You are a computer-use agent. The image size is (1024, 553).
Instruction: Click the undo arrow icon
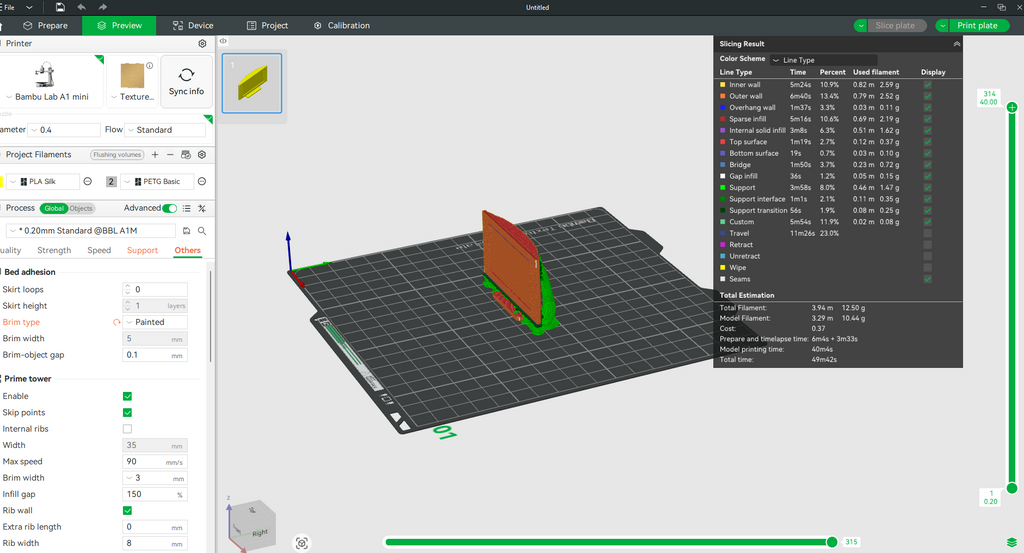click(x=81, y=7)
